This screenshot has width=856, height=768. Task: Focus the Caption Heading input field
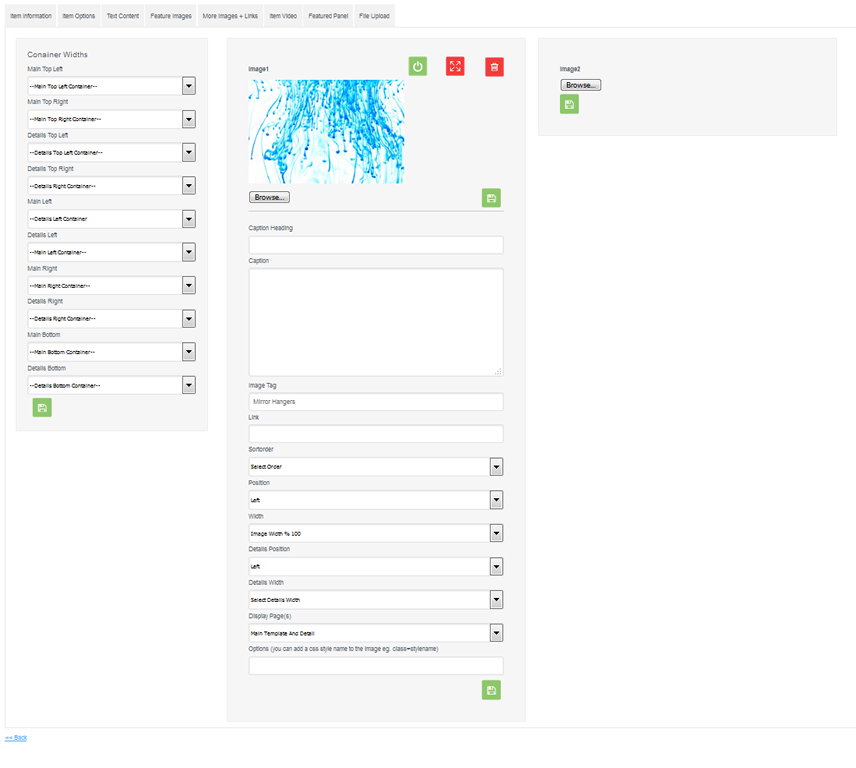376,245
